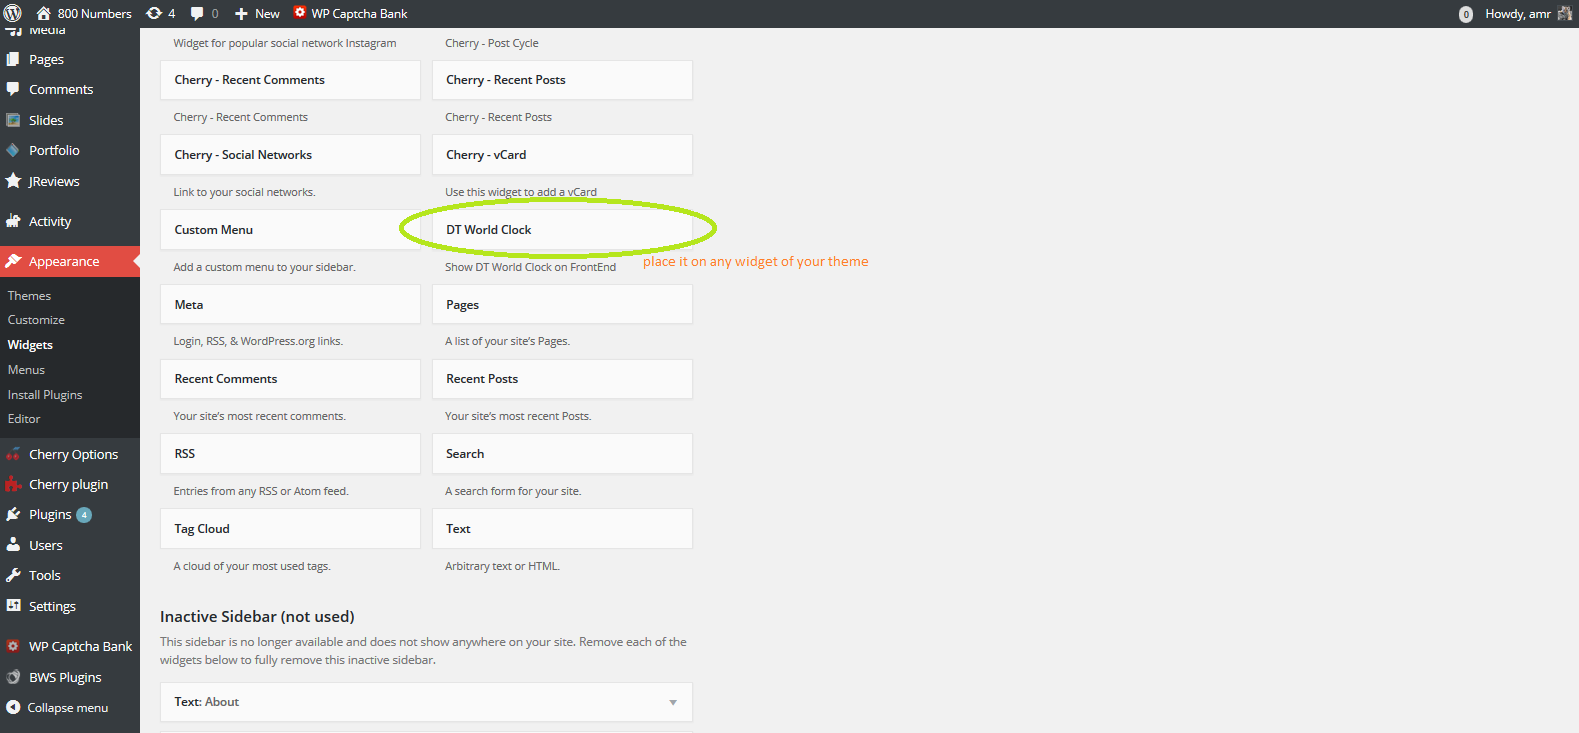The height and width of the screenshot is (733, 1579).
Task: Select the RSS widget box
Action: (x=290, y=454)
